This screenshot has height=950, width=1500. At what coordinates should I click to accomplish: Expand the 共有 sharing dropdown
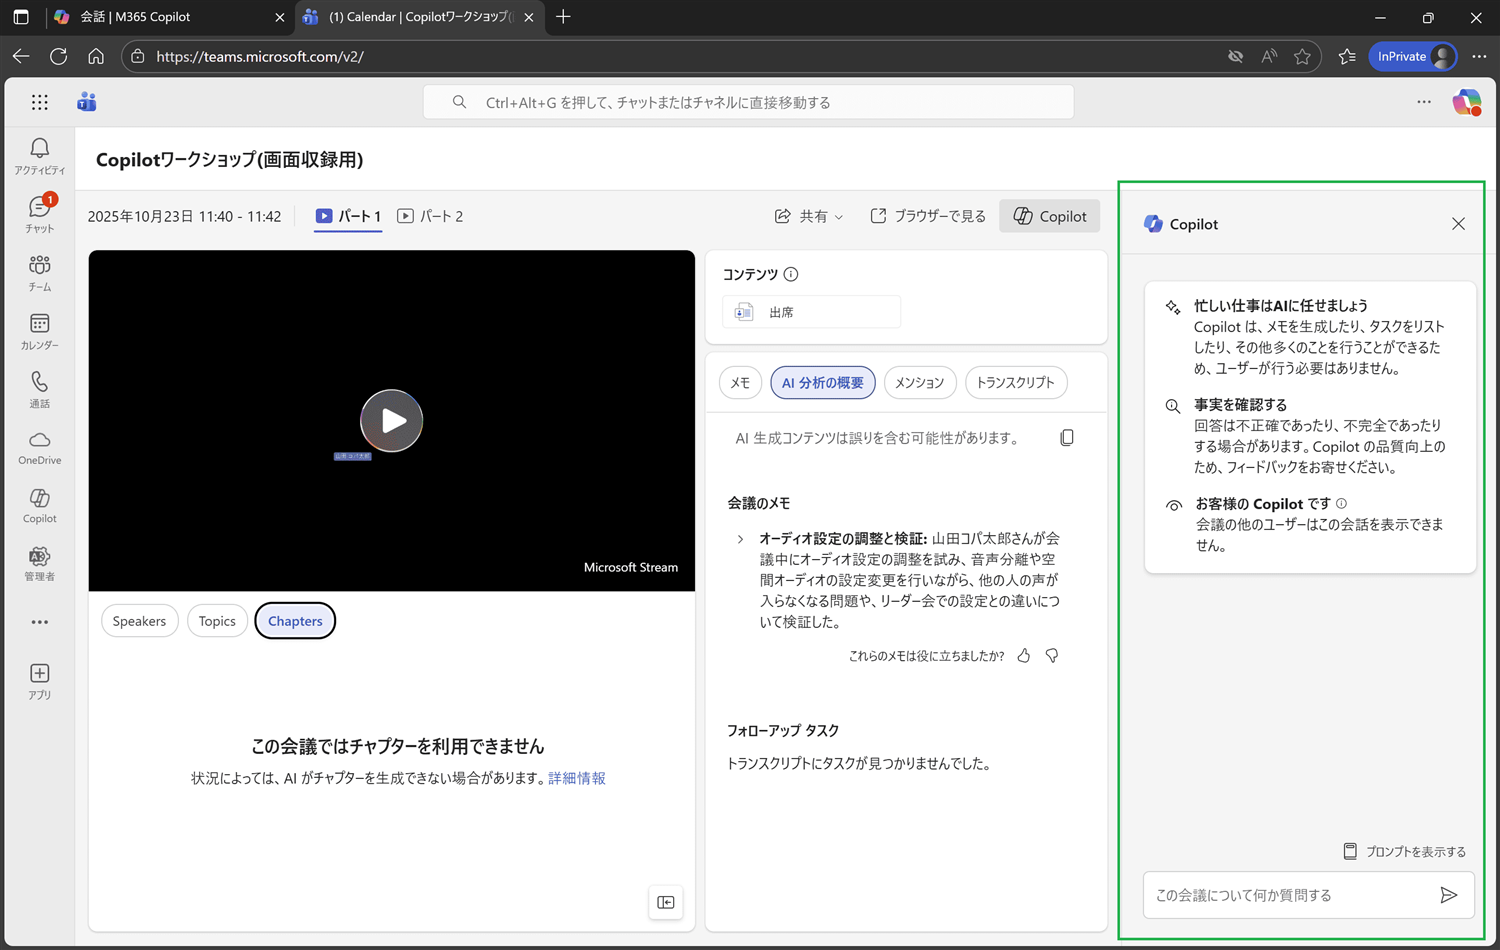(809, 216)
